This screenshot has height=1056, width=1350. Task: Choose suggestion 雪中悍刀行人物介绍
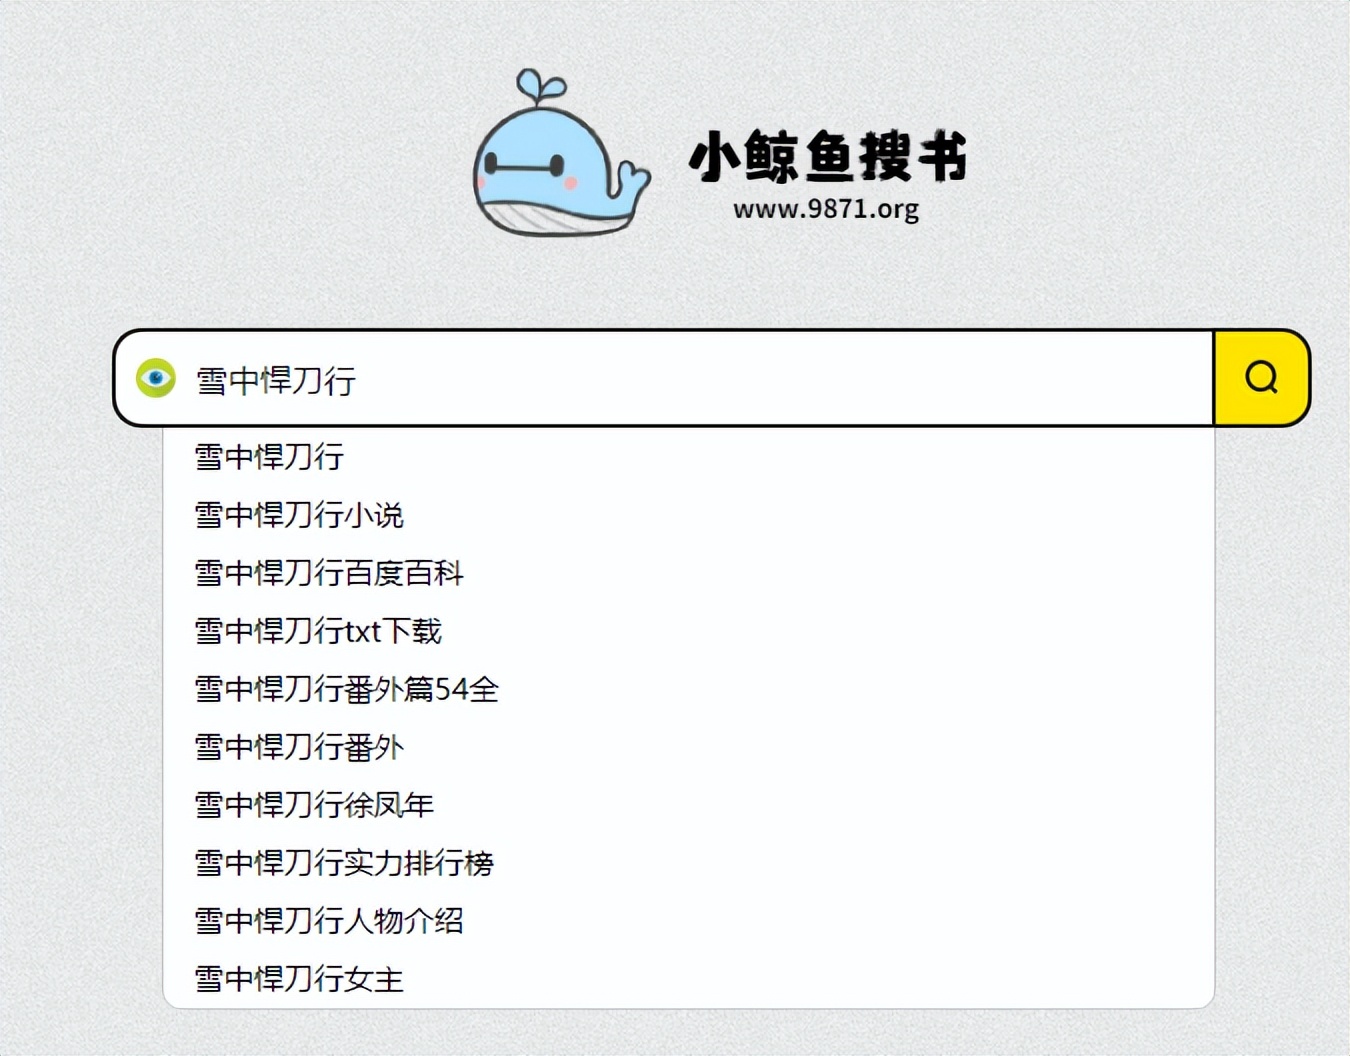pyautogui.click(x=688, y=921)
